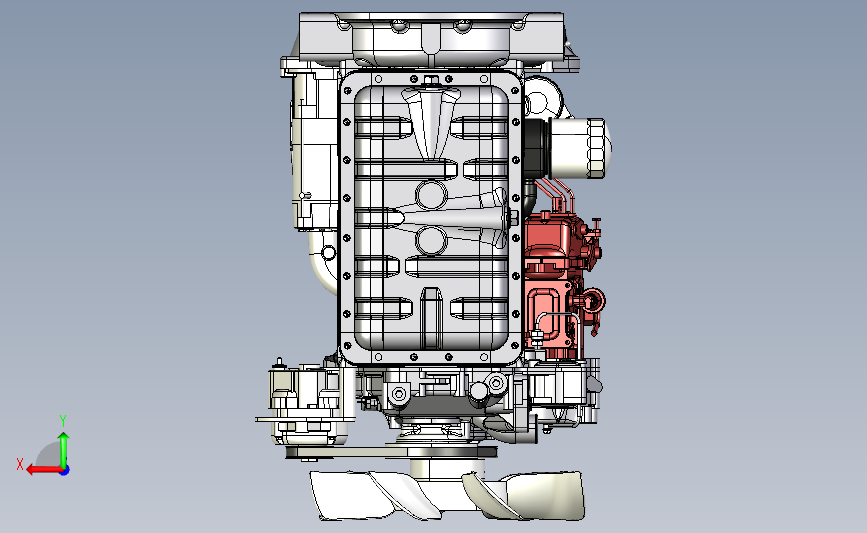Select the cooling fan blades at the bottom
867x533 pixels.
447,495
